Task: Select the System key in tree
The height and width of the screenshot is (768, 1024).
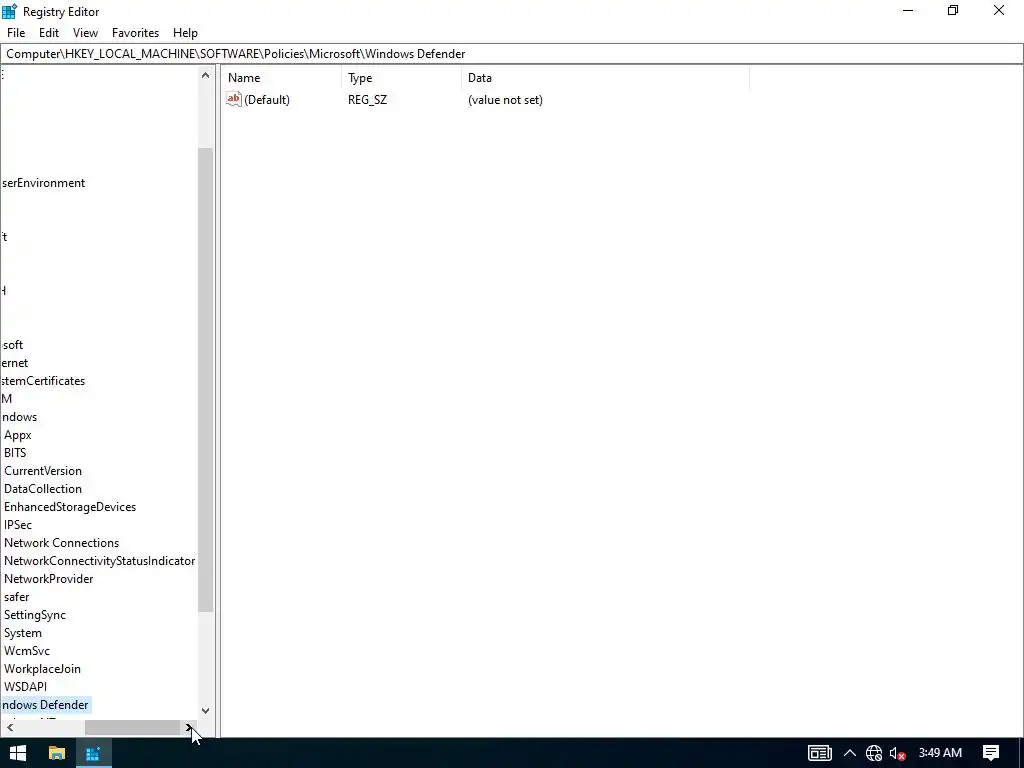Action: 22,633
